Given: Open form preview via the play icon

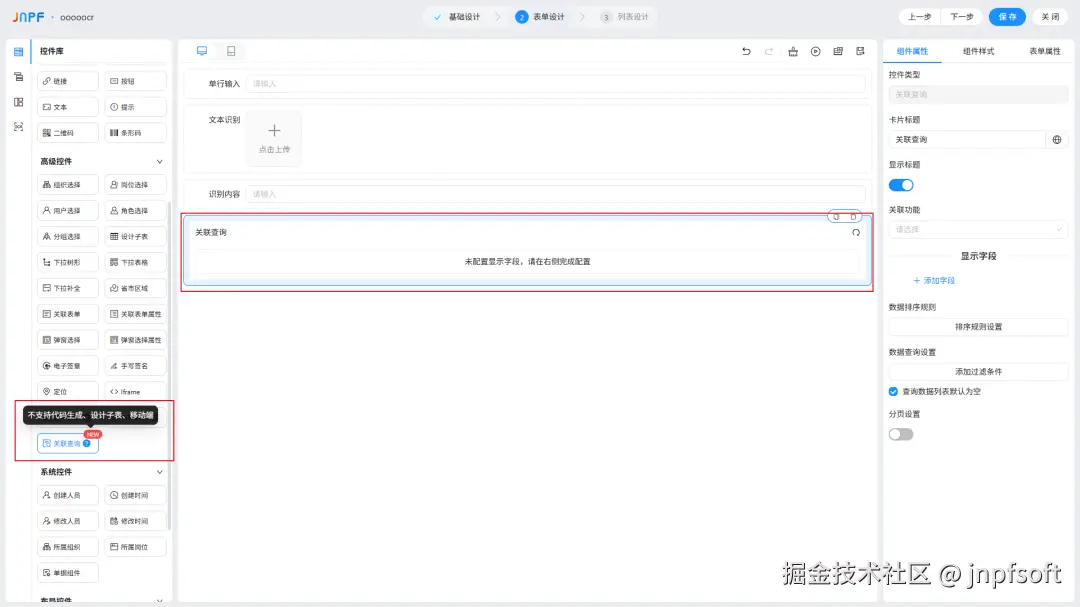Looking at the screenshot, I should (816, 52).
